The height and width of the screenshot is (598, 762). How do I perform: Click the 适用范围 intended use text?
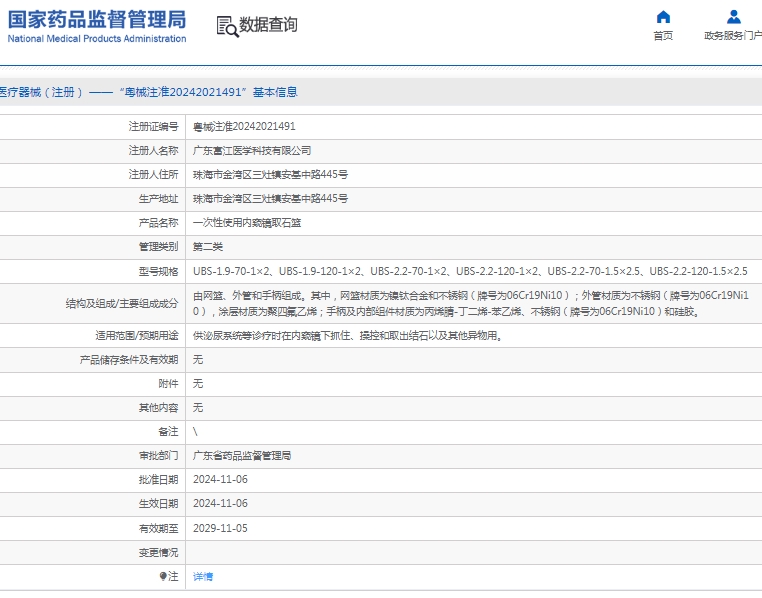[348, 335]
